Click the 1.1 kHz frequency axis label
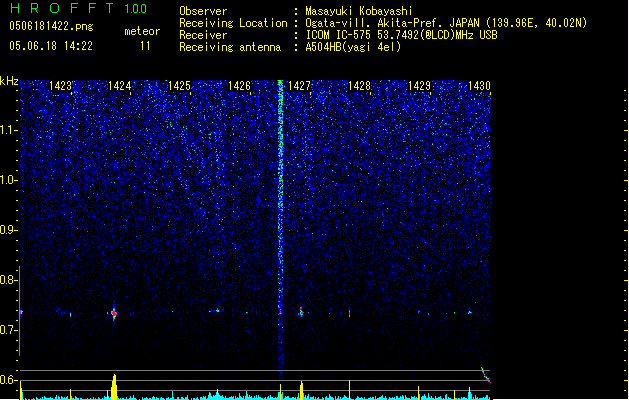Screen dimensions: 629x400 click(x=9, y=130)
